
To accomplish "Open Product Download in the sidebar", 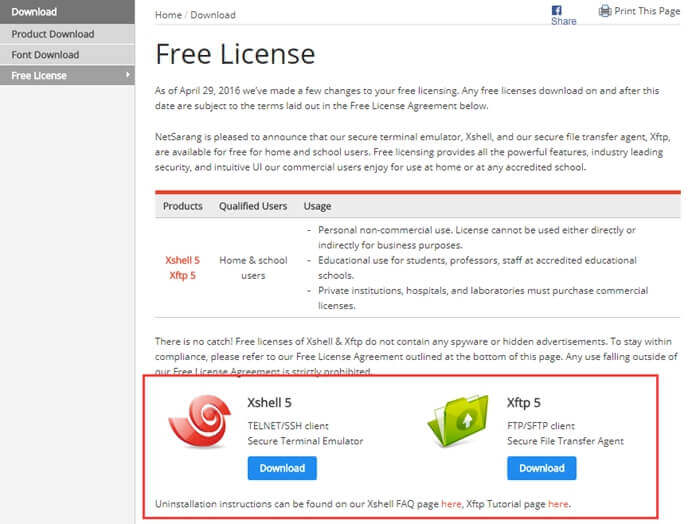I will pos(53,34).
